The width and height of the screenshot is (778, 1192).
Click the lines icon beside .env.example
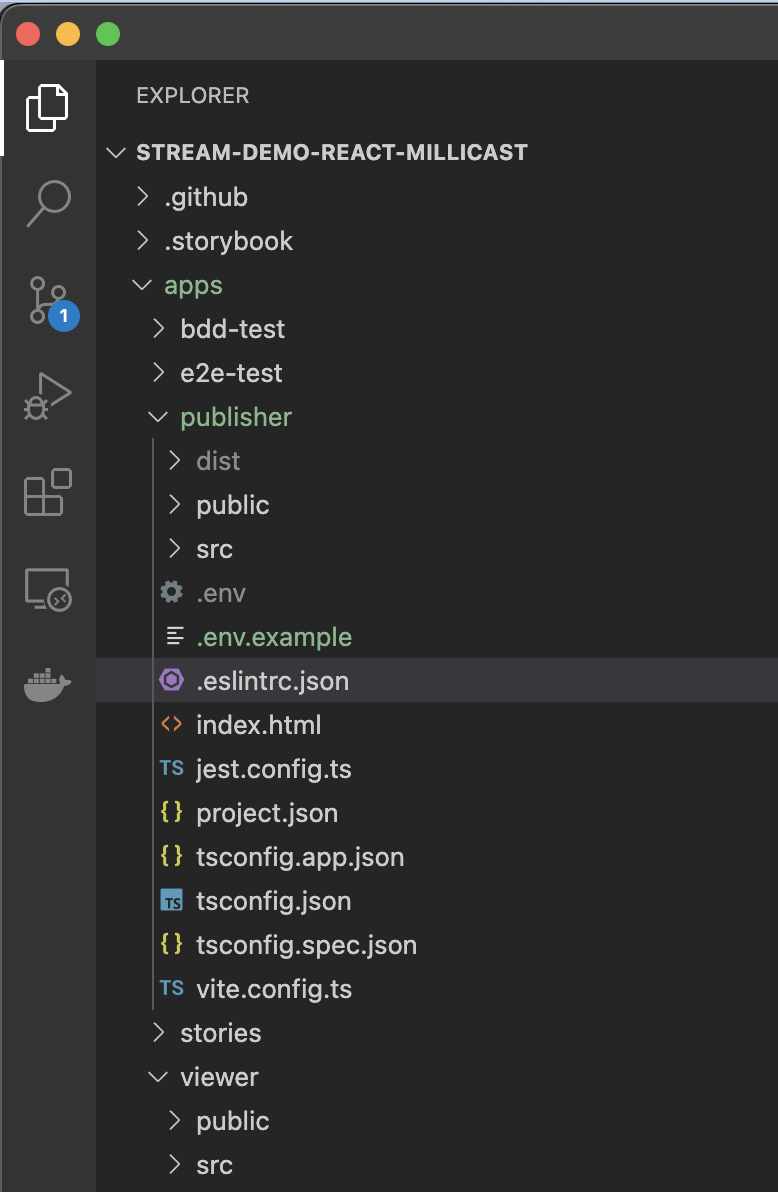point(175,636)
